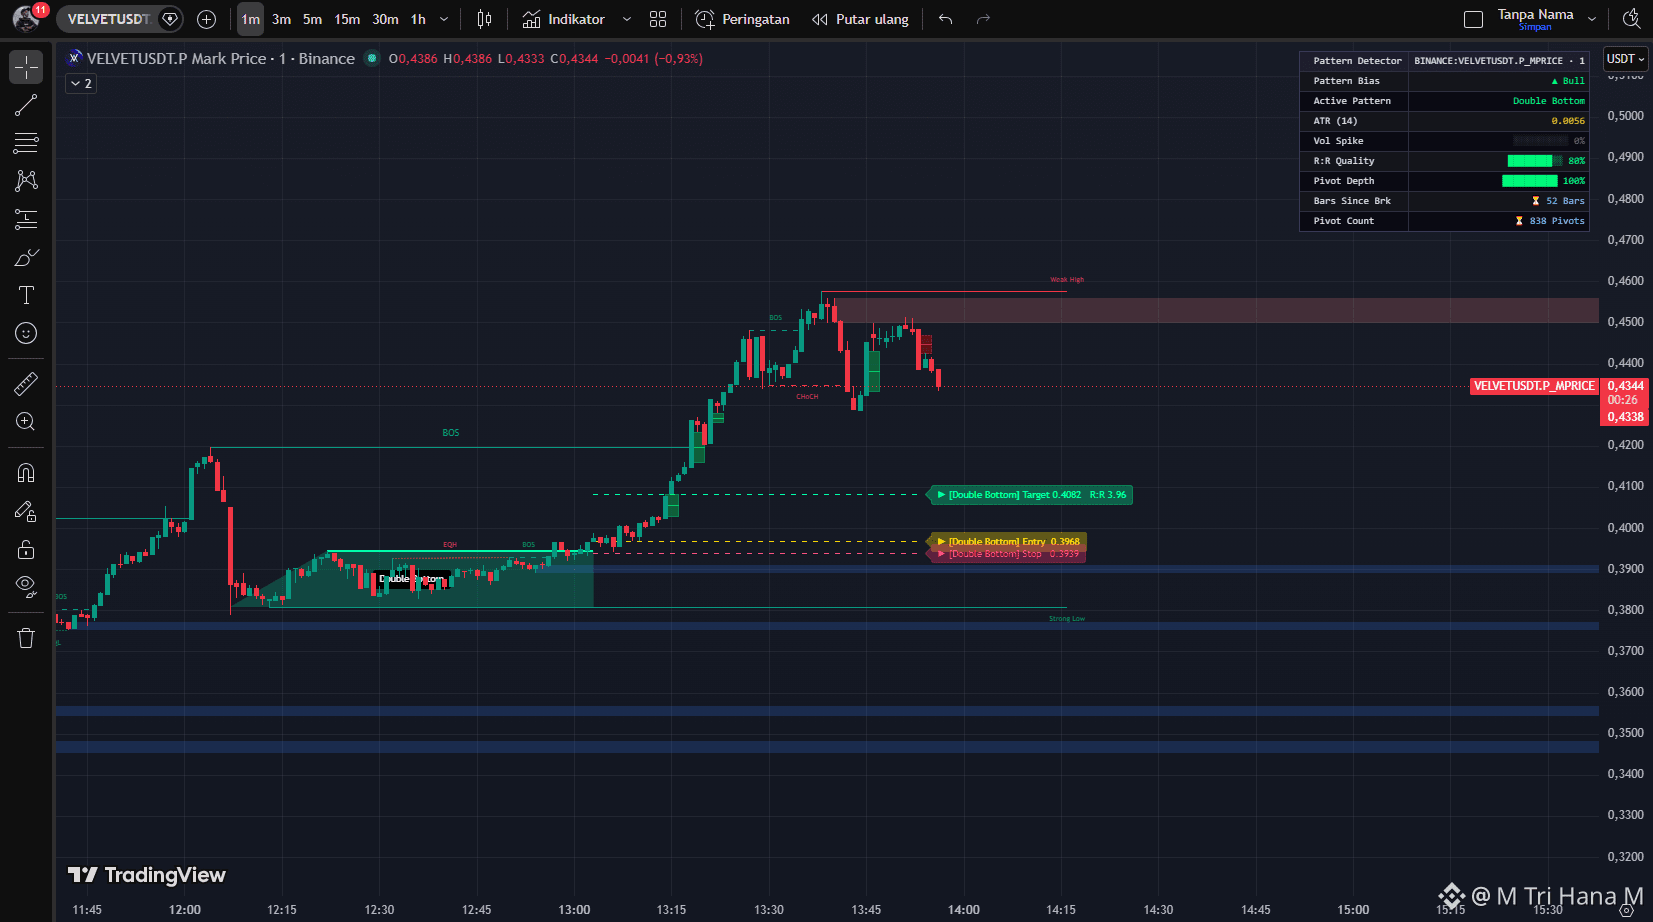Click the Active Pattern value Double Bottom

pos(1548,101)
